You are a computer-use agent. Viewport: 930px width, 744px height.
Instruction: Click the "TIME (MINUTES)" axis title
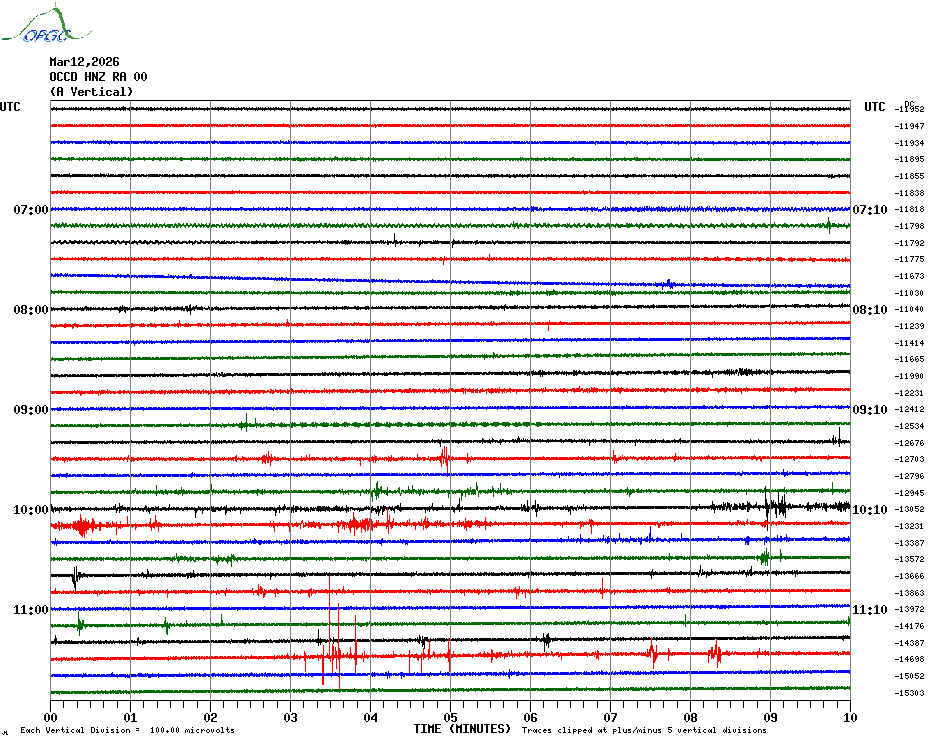462,729
